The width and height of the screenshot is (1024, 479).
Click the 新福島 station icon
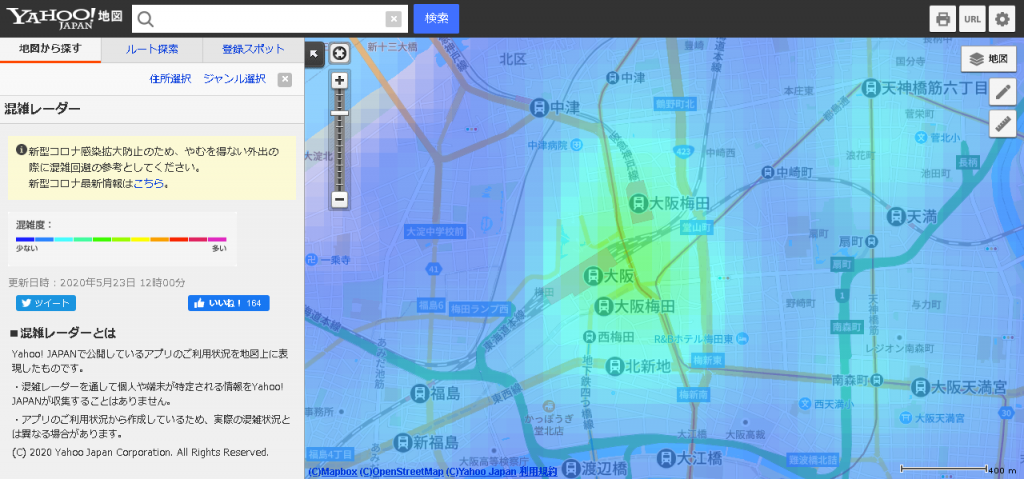click(x=403, y=442)
